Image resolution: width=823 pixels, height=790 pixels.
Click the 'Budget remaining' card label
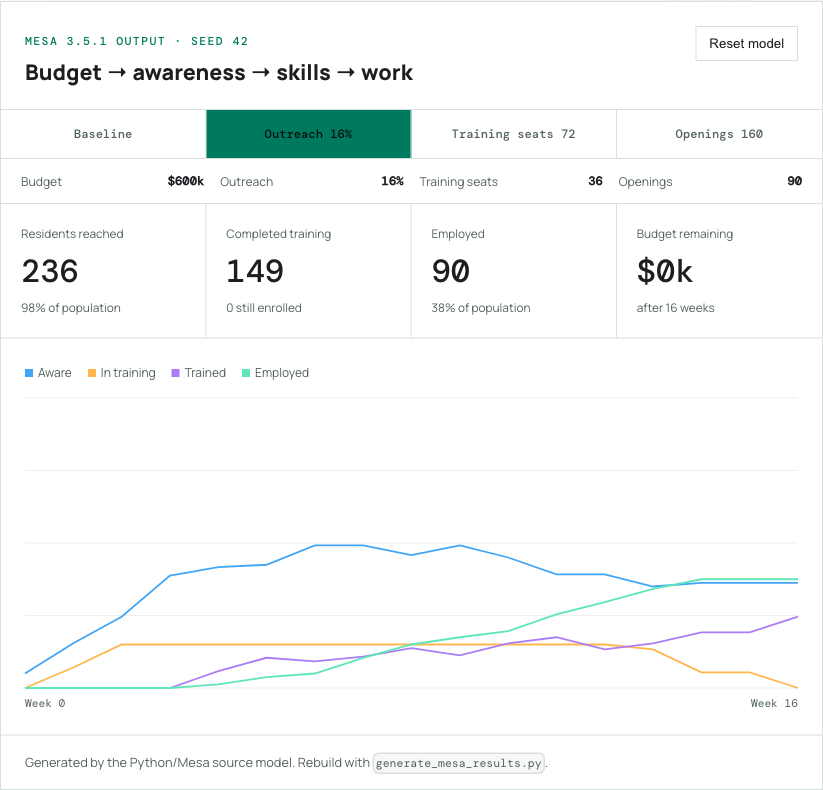[x=685, y=234]
